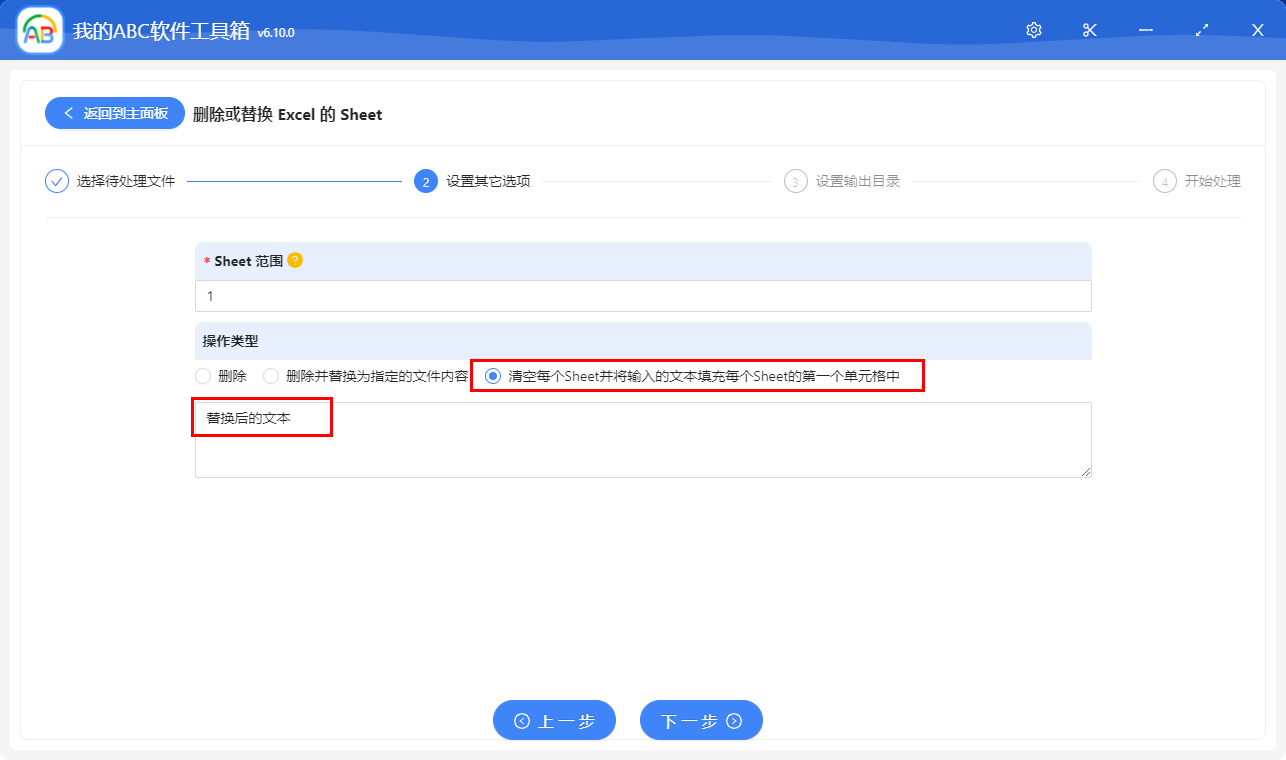Open the settings gear in the title bar
The height and width of the screenshot is (760, 1286).
point(1033,30)
